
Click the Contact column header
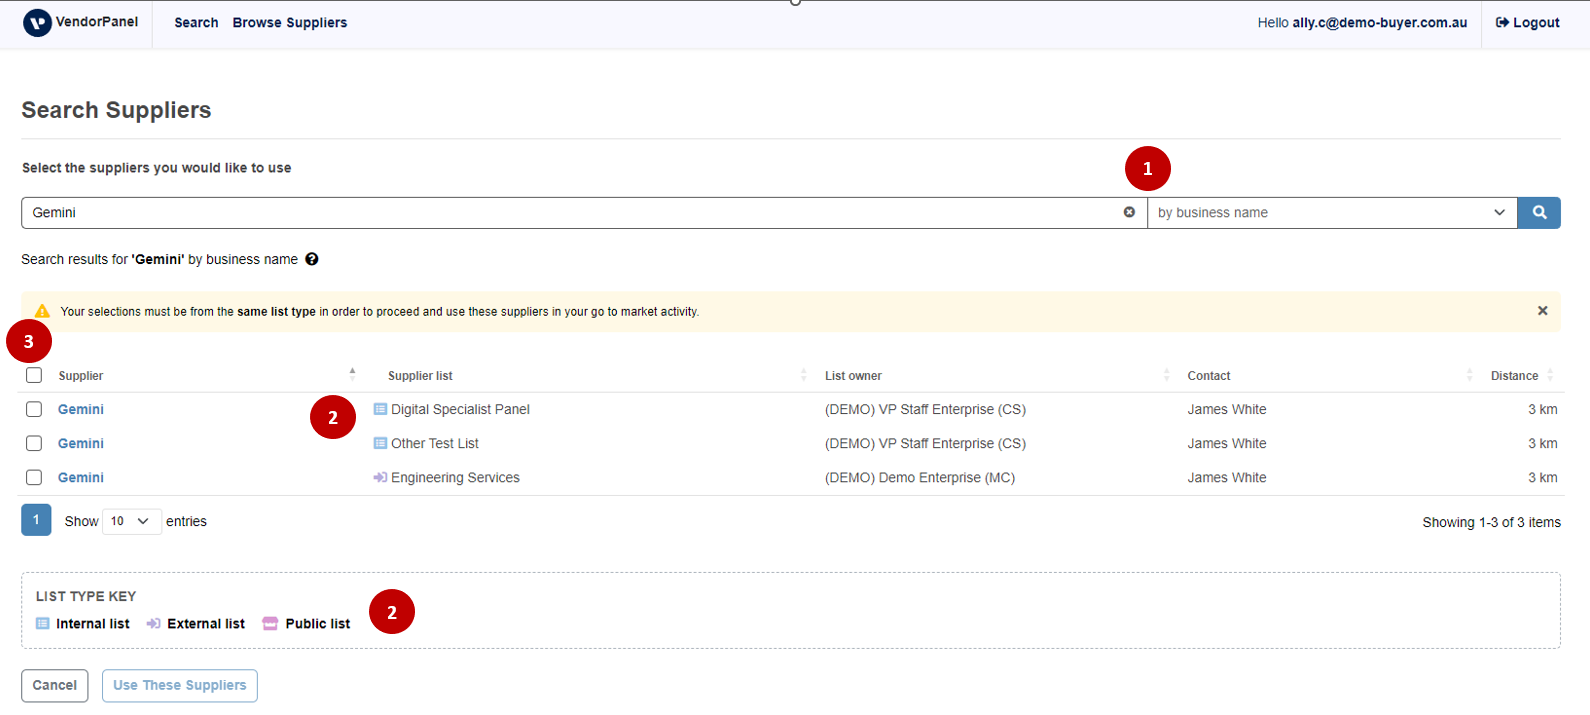click(x=1209, y=376)
